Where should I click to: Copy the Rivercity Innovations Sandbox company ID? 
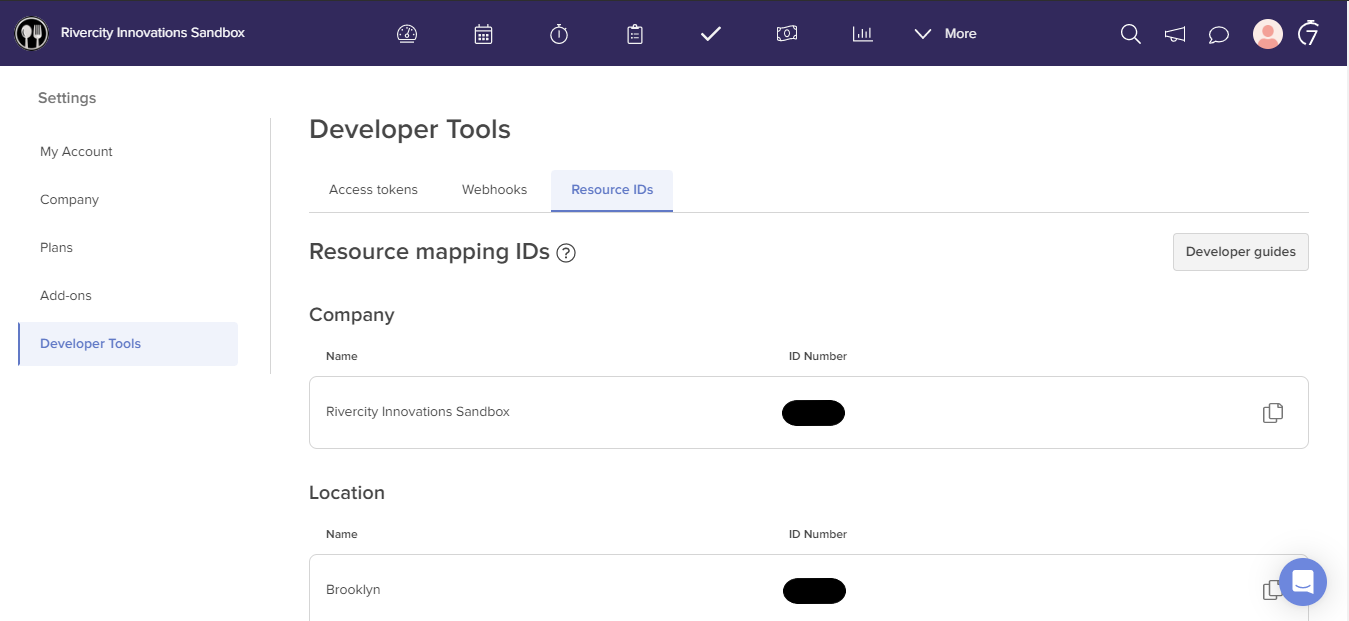point(1272,413)
